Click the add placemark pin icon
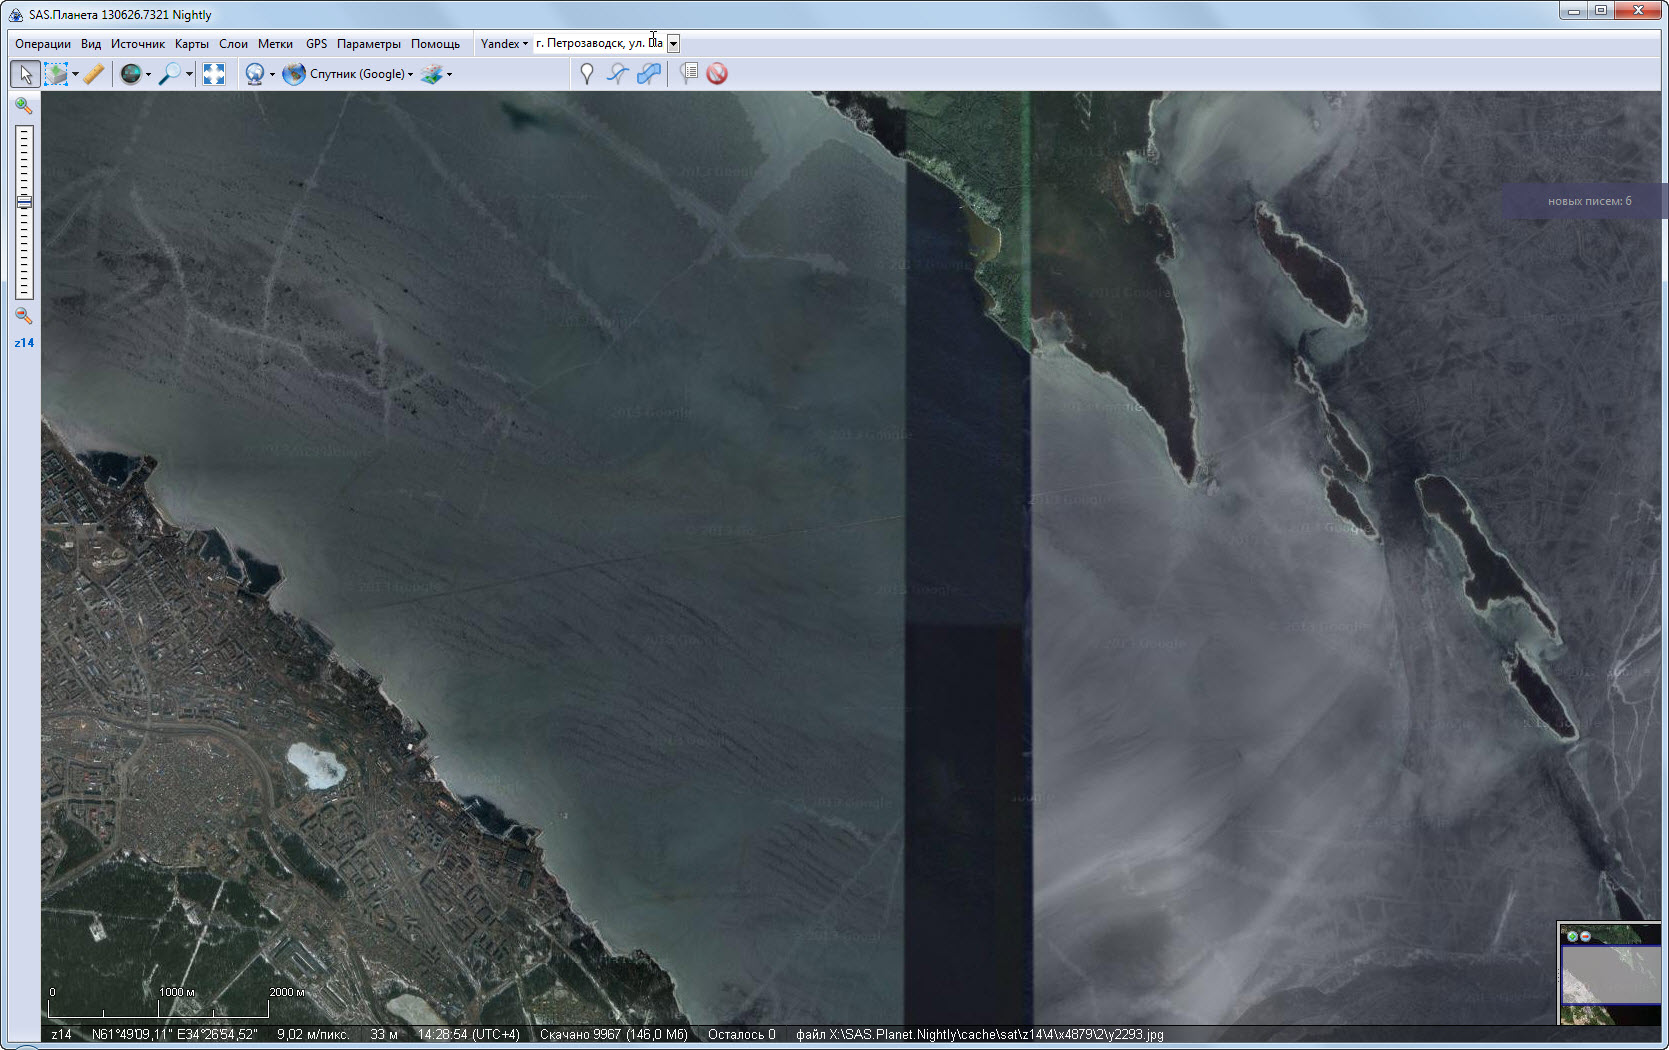The image size is (1669, 1050). tap(587, 74)
